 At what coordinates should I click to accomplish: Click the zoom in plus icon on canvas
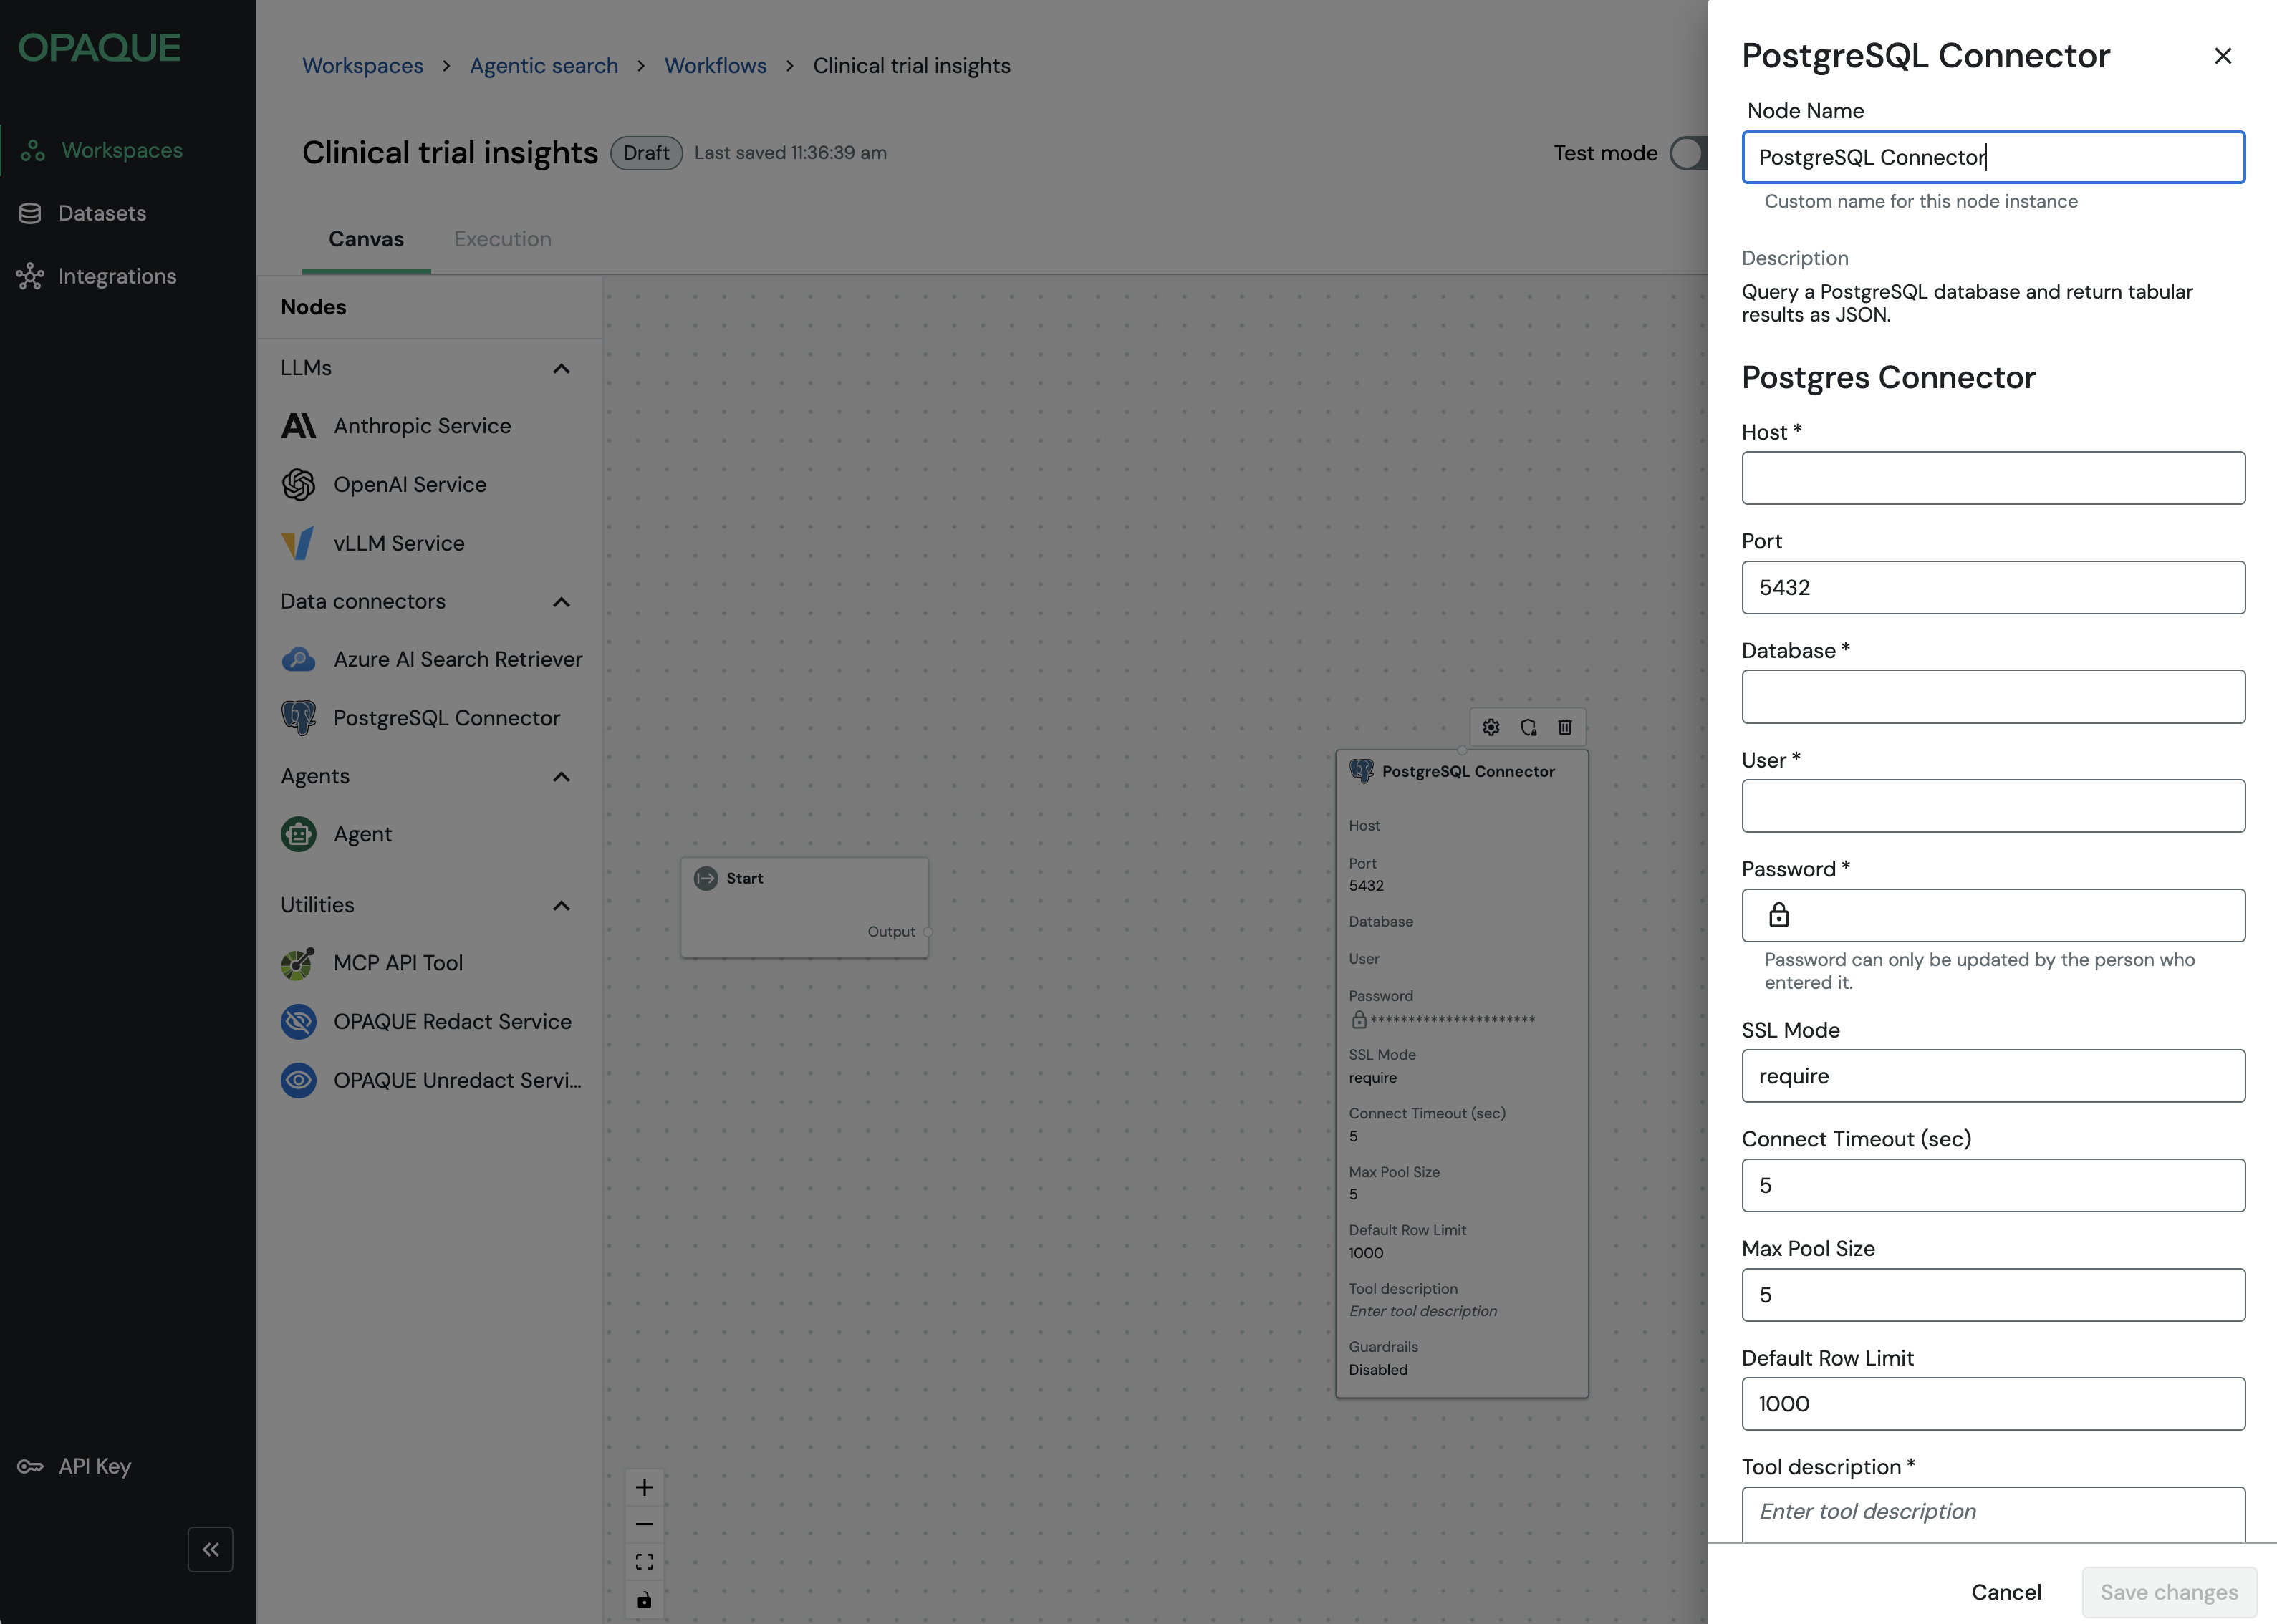(644, 1487)
